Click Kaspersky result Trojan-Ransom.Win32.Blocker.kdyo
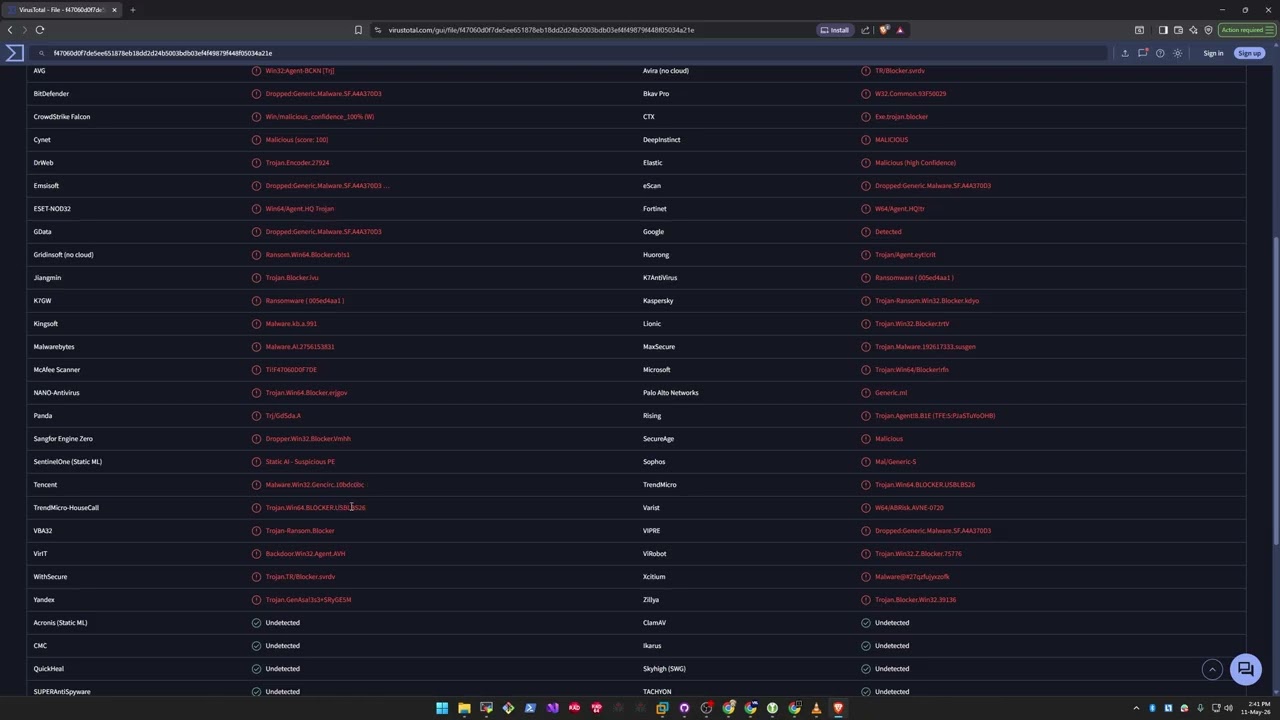 [927, 301]
